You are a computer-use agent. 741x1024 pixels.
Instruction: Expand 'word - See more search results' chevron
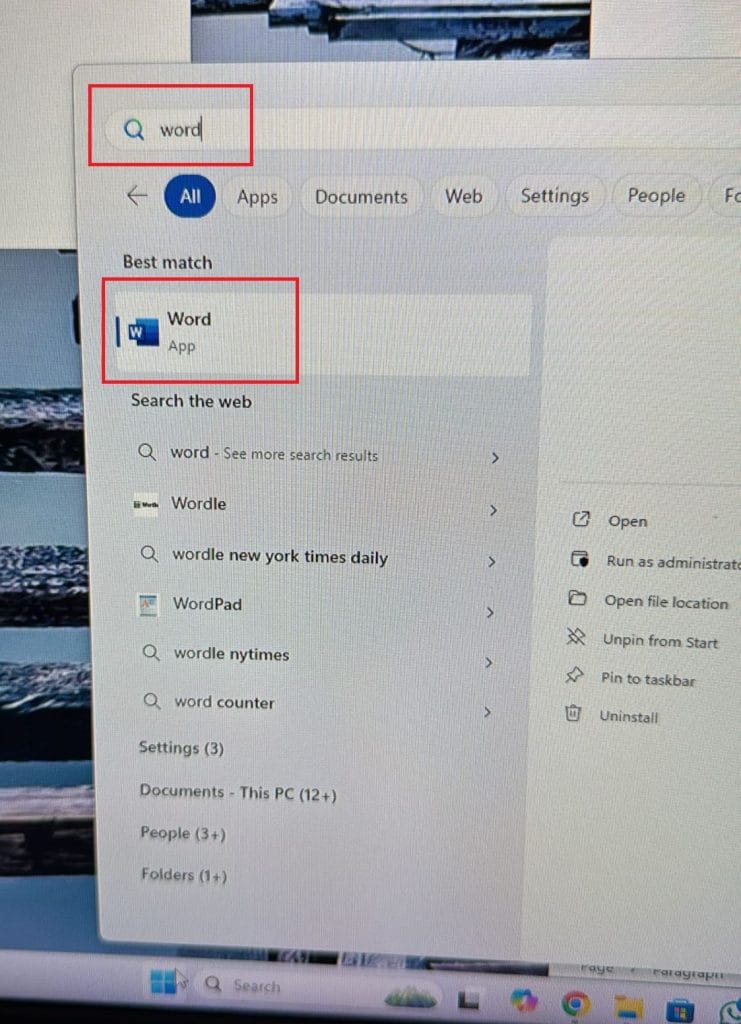[494, 458]
